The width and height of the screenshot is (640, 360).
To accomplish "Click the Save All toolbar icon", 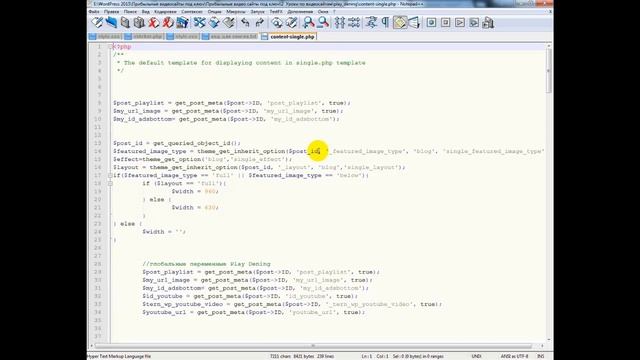I will [x=139, y=23].
